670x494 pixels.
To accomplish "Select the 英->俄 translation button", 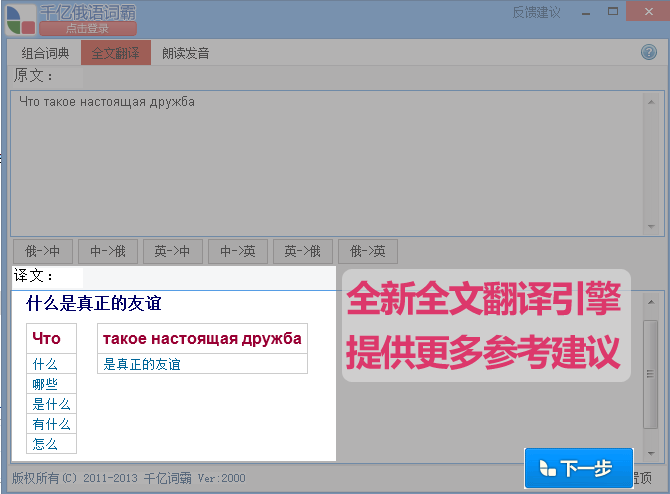I will pos(303,251).
